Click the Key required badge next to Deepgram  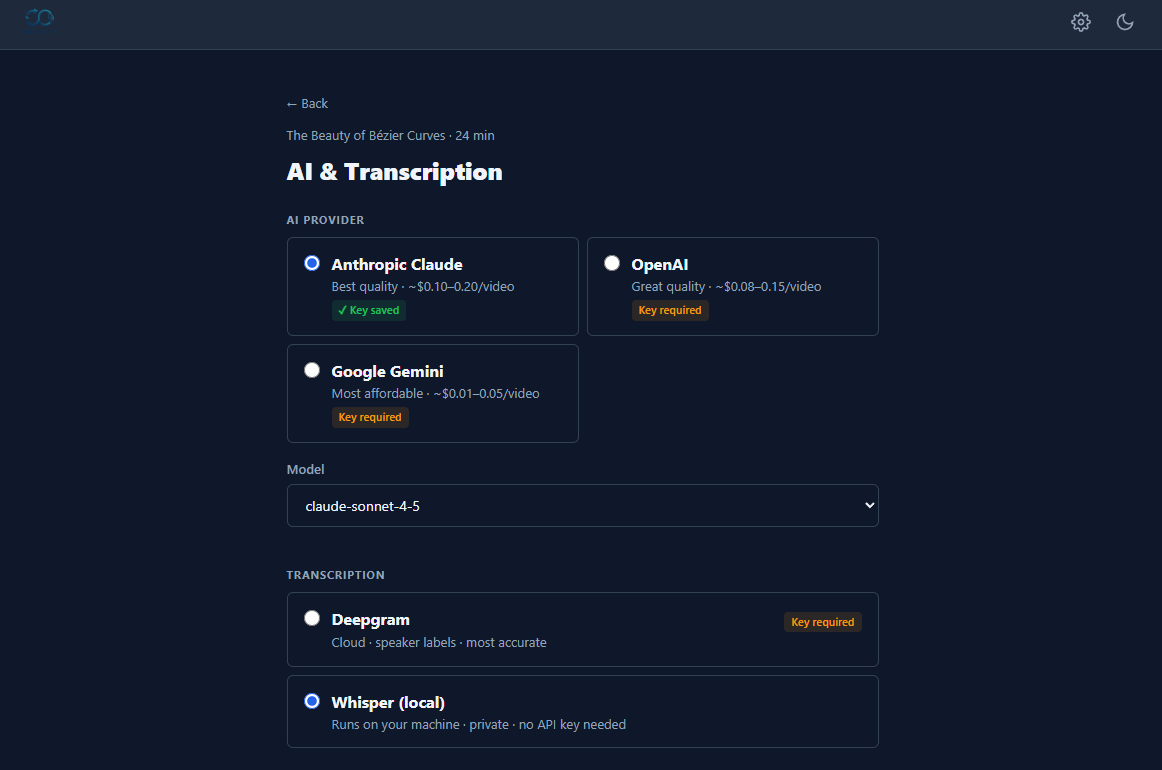tap(822, 621)
